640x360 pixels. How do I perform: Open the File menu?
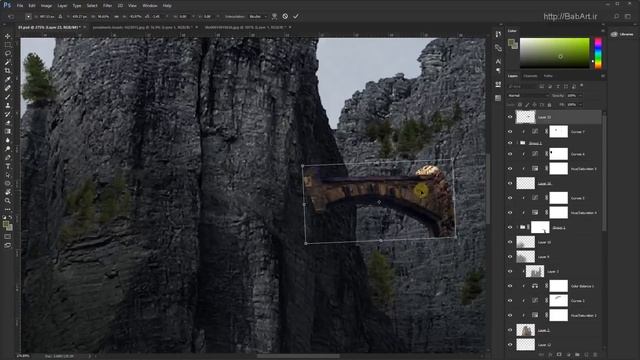(x=20, y=6)
